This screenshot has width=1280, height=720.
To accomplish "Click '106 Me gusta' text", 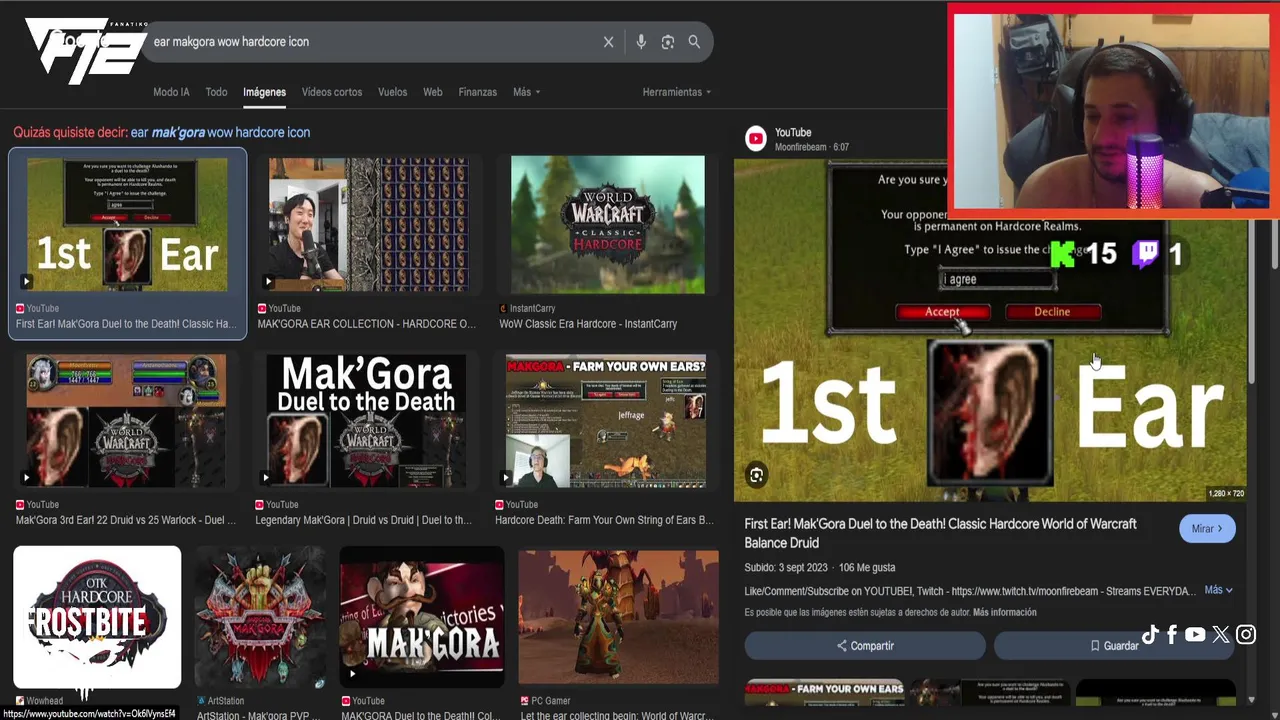I will pyautogui.click(x=867, y=568).
